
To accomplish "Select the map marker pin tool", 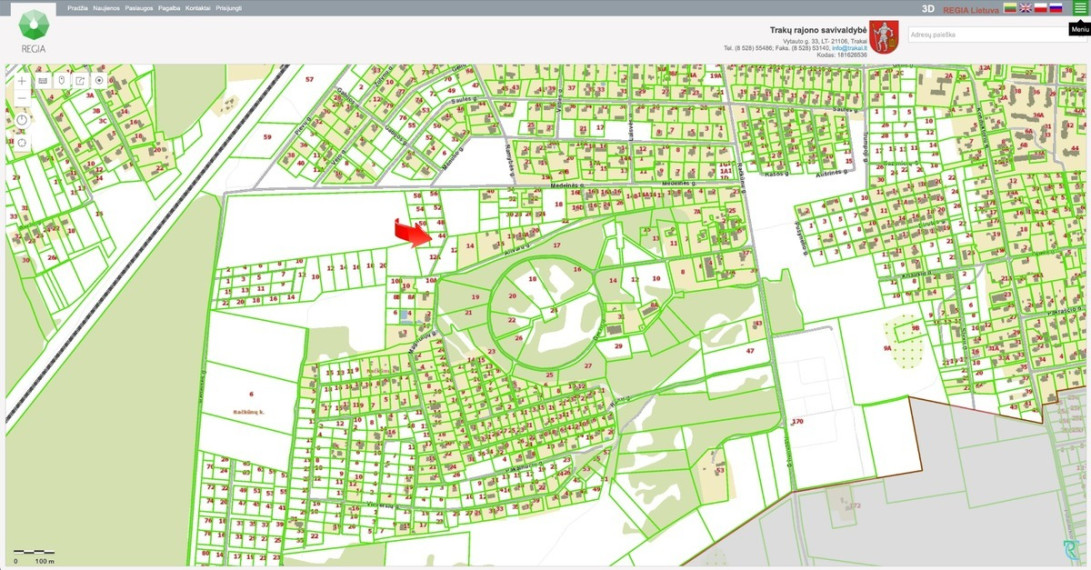I will [61, 81].
